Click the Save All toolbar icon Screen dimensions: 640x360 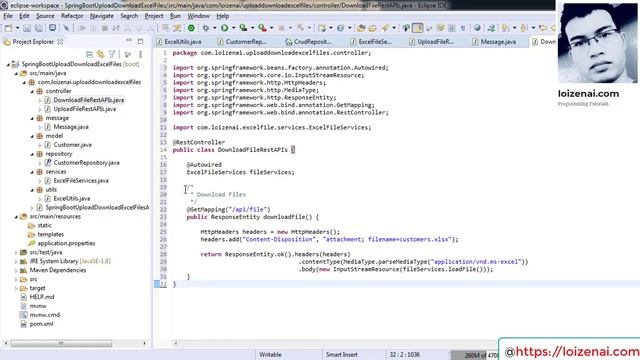pos(38,28)
